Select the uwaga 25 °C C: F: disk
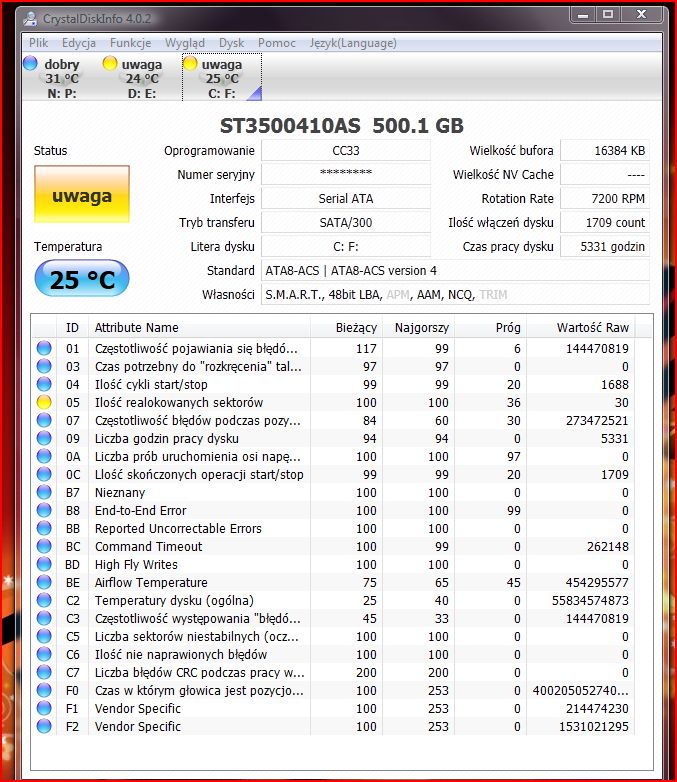The image size is (677, 782). 222,78
